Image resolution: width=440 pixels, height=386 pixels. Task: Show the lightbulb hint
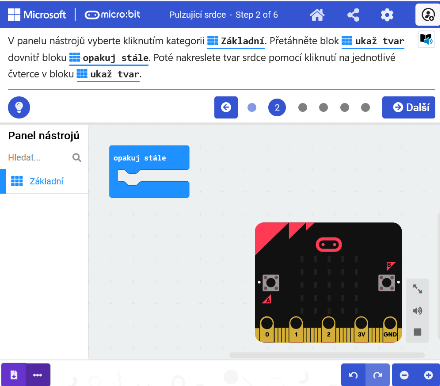click(x=19, y=107)
